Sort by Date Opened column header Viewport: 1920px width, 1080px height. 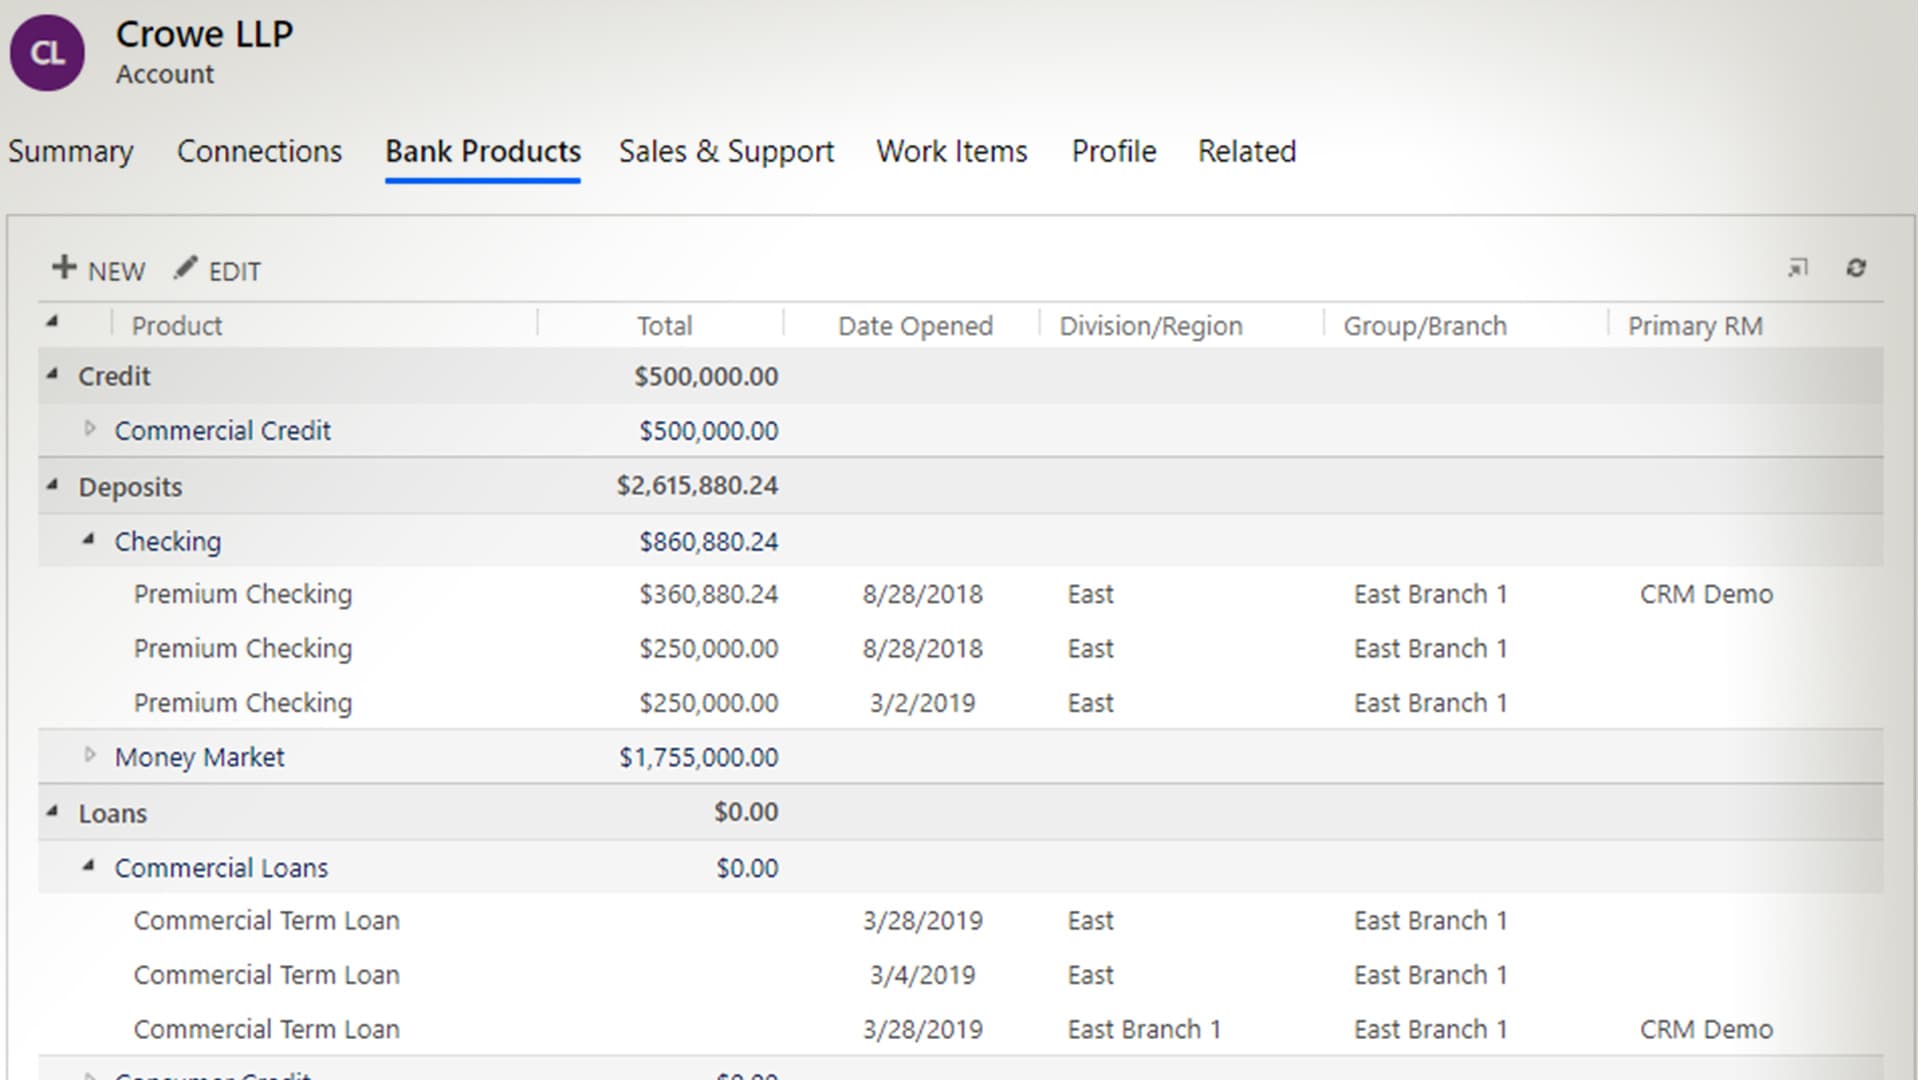coord(914,326)
